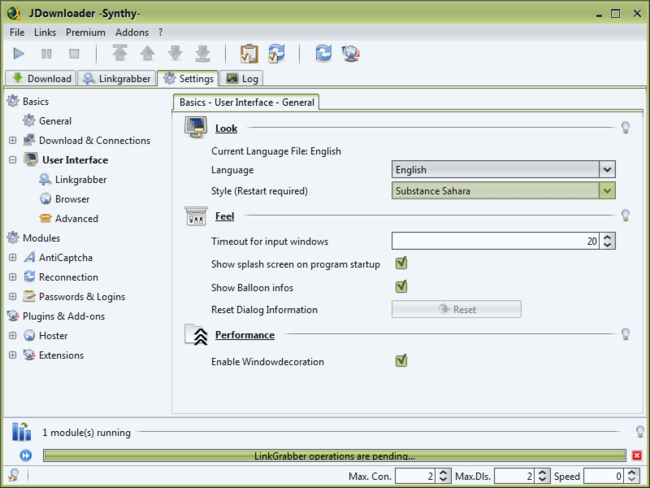The height and width of the screenshot is (488, 650).
Task: Open the Premium menu
Action: pos(85,32)
